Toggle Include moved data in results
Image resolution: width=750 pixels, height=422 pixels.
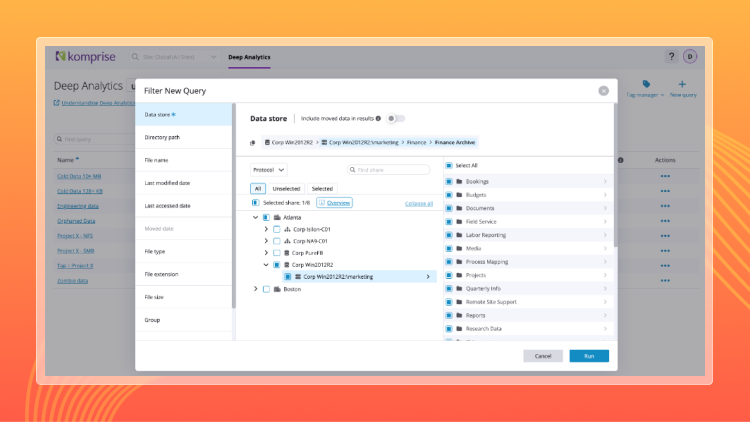click(x=396, y=118)
